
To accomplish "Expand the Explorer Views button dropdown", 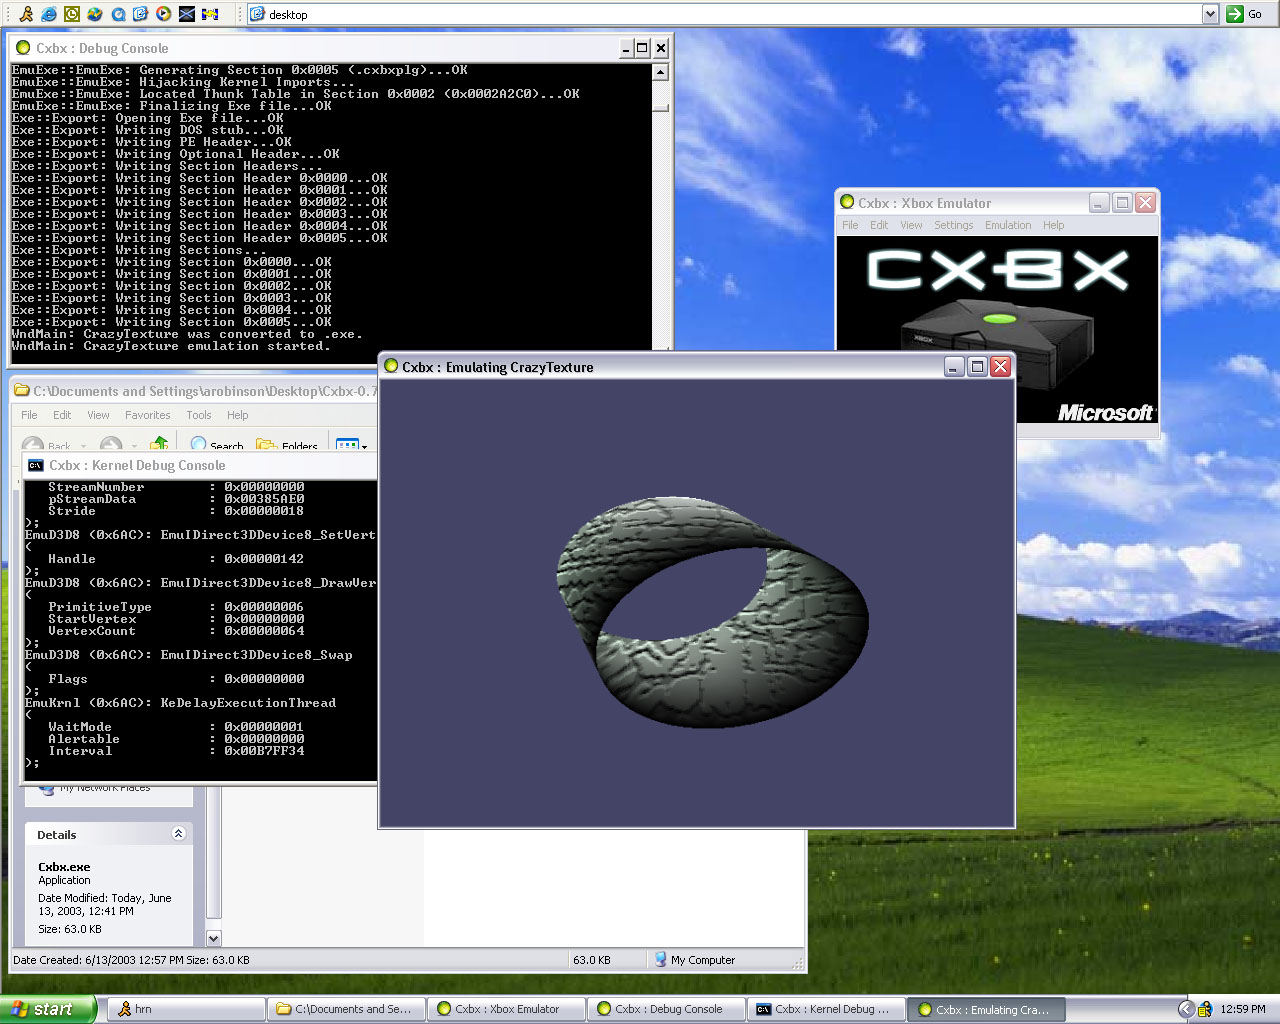I will [x=364, y=446].
